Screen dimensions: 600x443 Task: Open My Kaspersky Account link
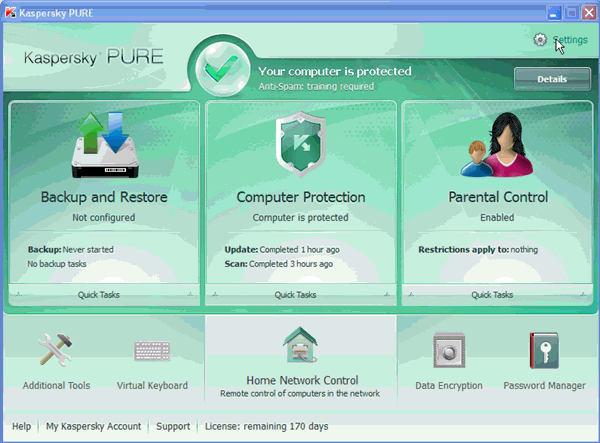click(93, 426)
